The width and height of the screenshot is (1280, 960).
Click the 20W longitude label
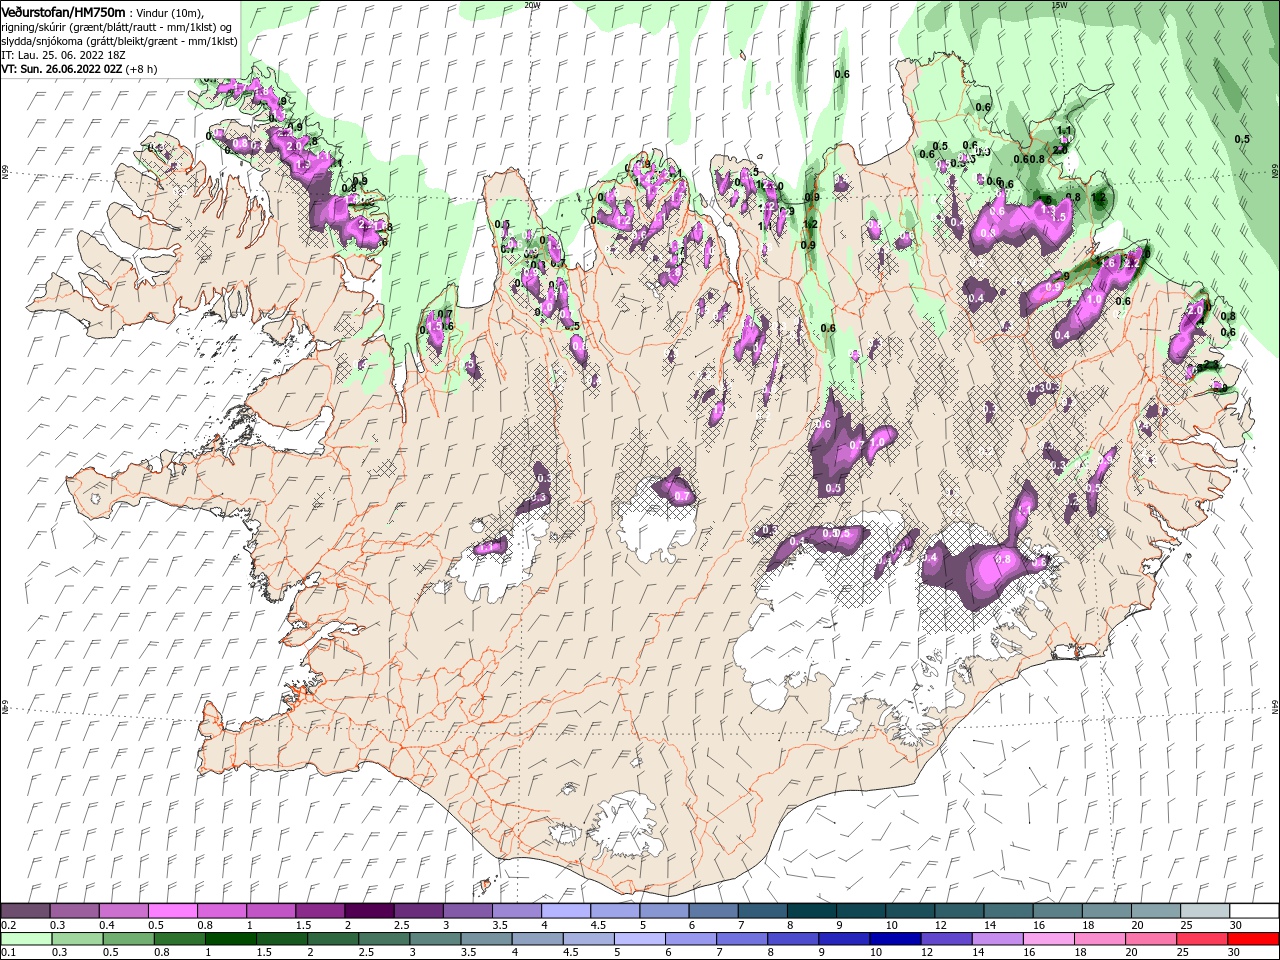(532, 5)
